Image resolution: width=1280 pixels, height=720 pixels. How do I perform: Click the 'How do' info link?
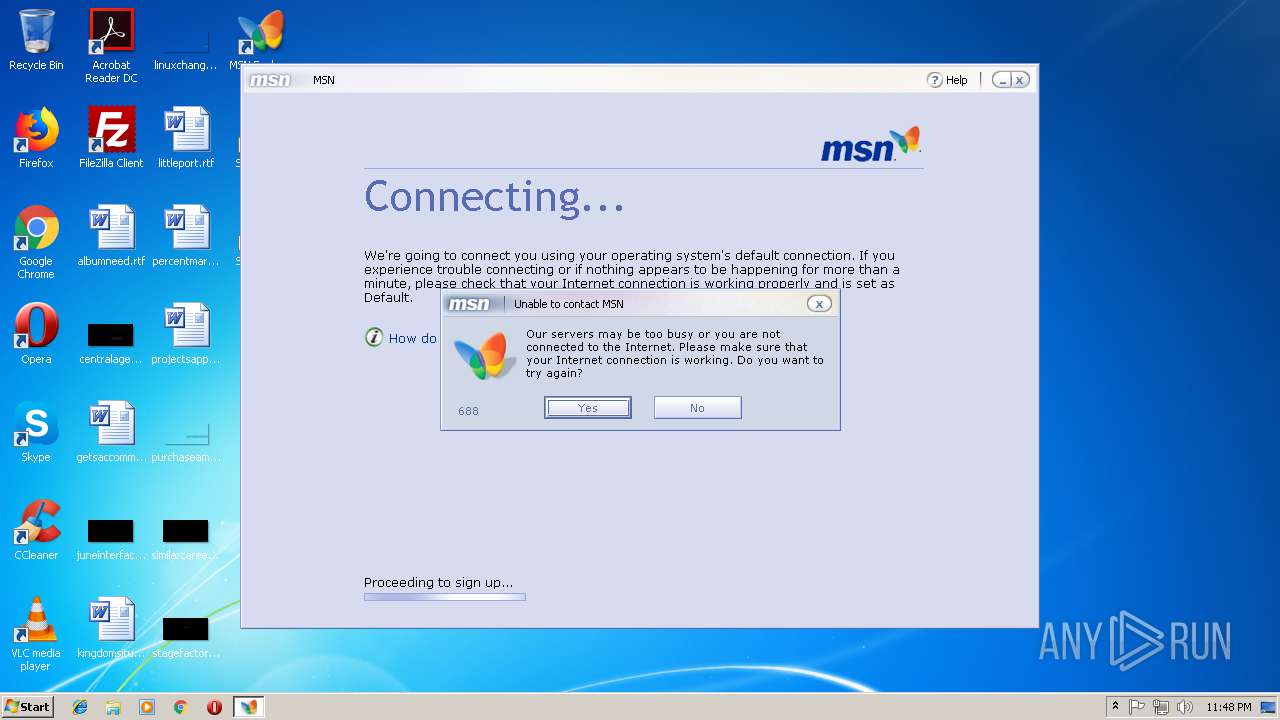412,339
